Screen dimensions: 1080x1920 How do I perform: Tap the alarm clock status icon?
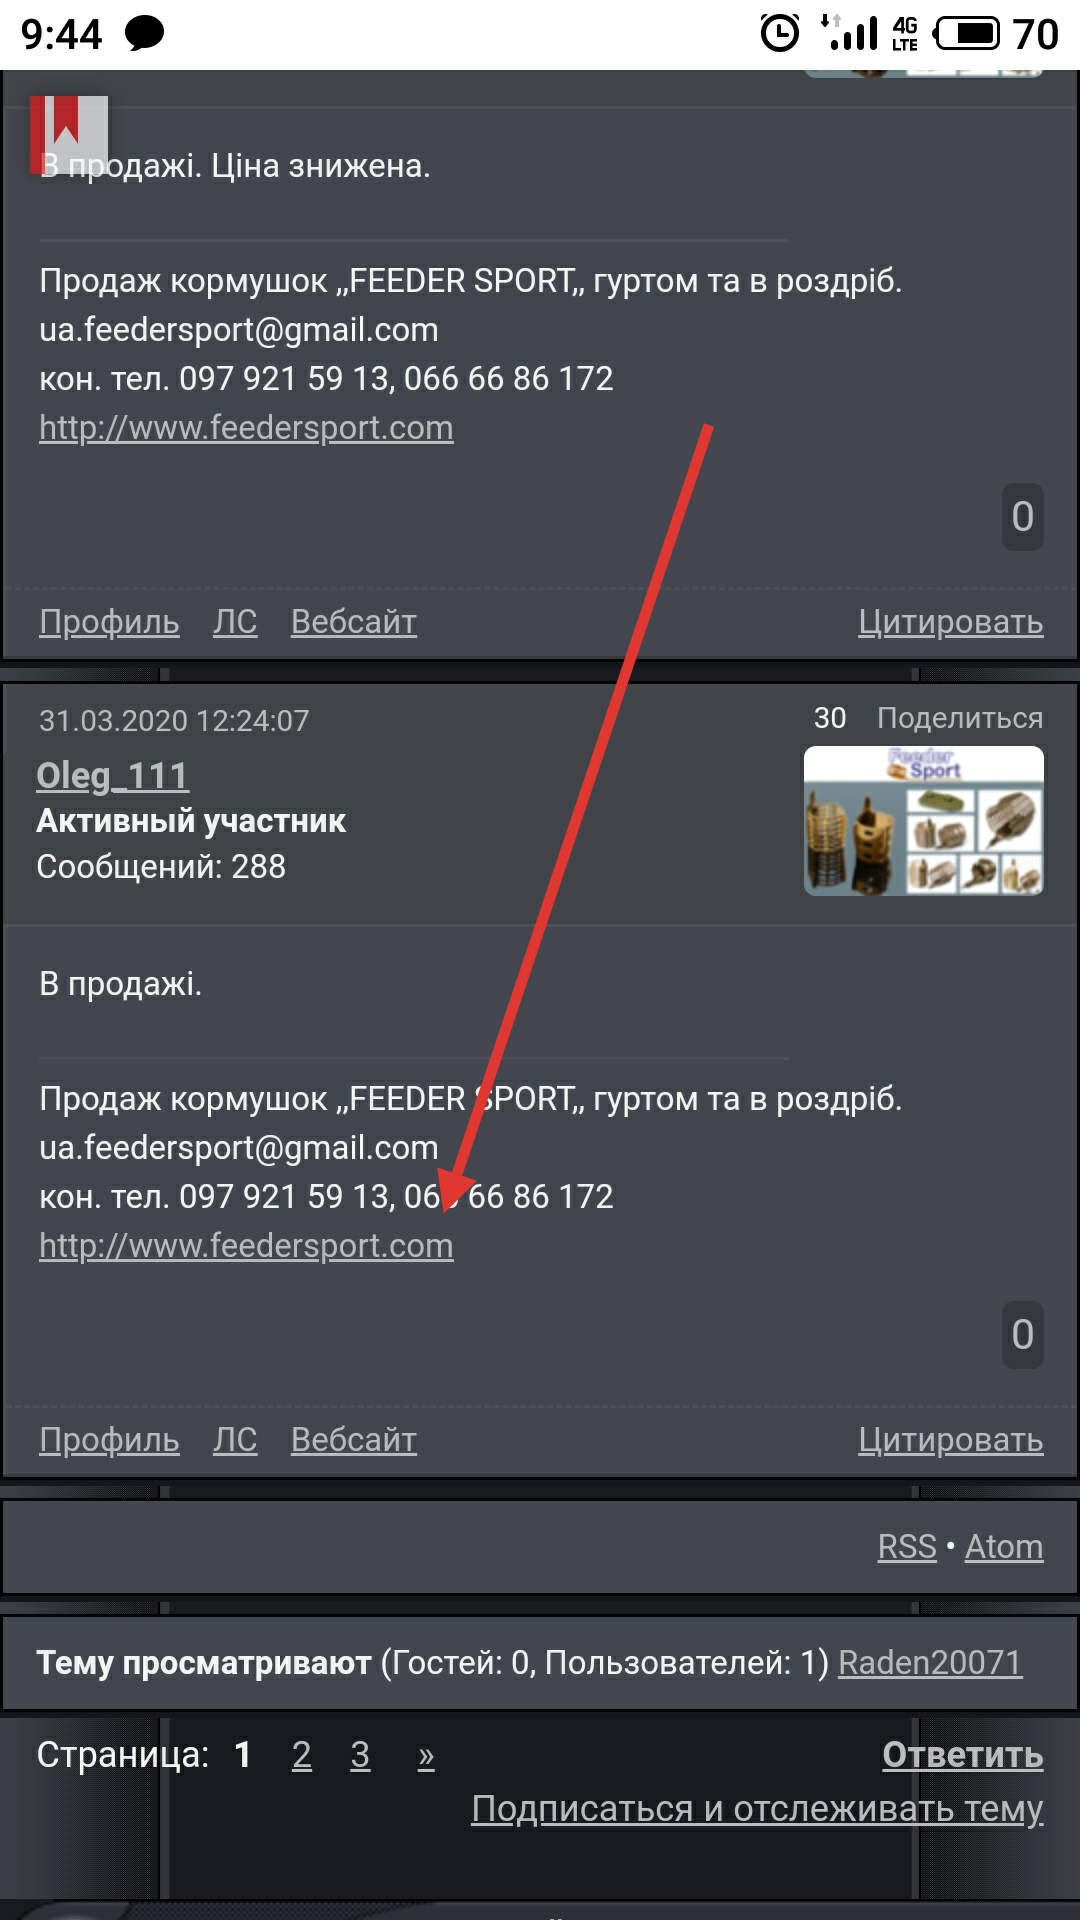[780, 34]
